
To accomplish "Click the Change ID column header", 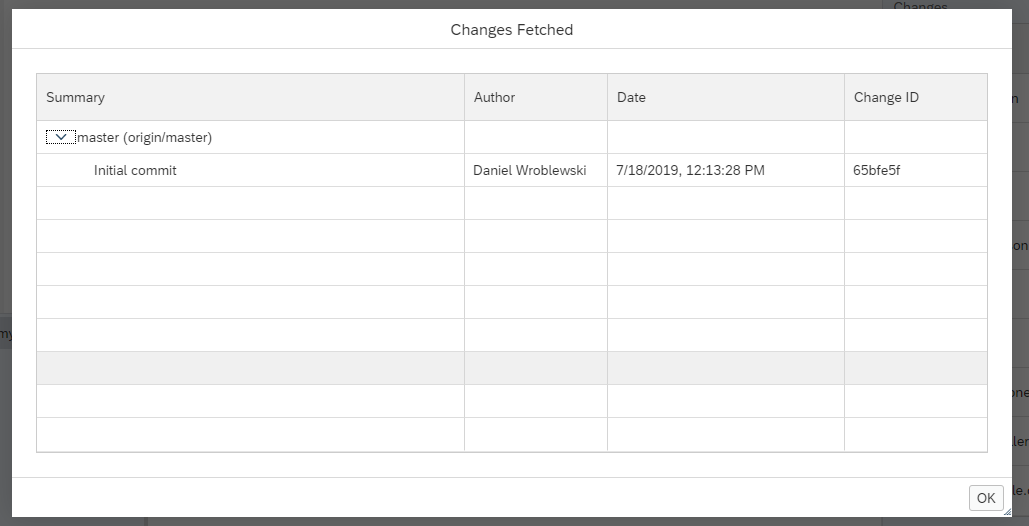I will coord(915,97).
